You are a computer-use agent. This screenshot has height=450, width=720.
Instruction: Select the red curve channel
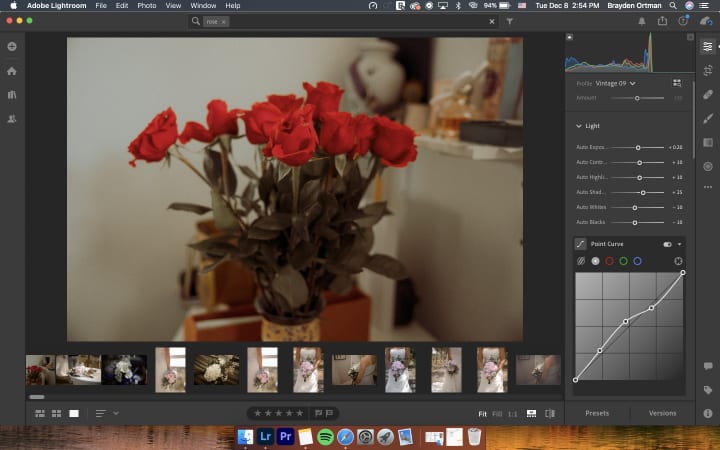pos(609,261)
